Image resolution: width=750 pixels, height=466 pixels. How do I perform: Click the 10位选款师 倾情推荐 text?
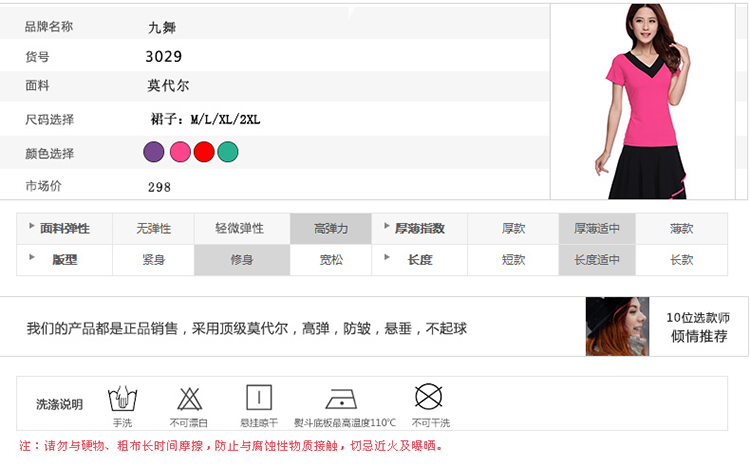click(698, 327)
